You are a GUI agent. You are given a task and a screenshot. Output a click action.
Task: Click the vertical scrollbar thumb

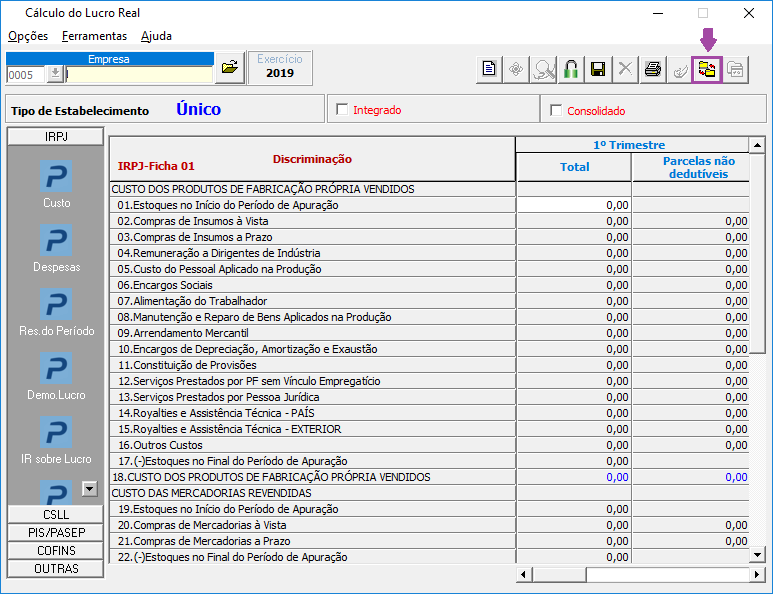coord(757,253)
